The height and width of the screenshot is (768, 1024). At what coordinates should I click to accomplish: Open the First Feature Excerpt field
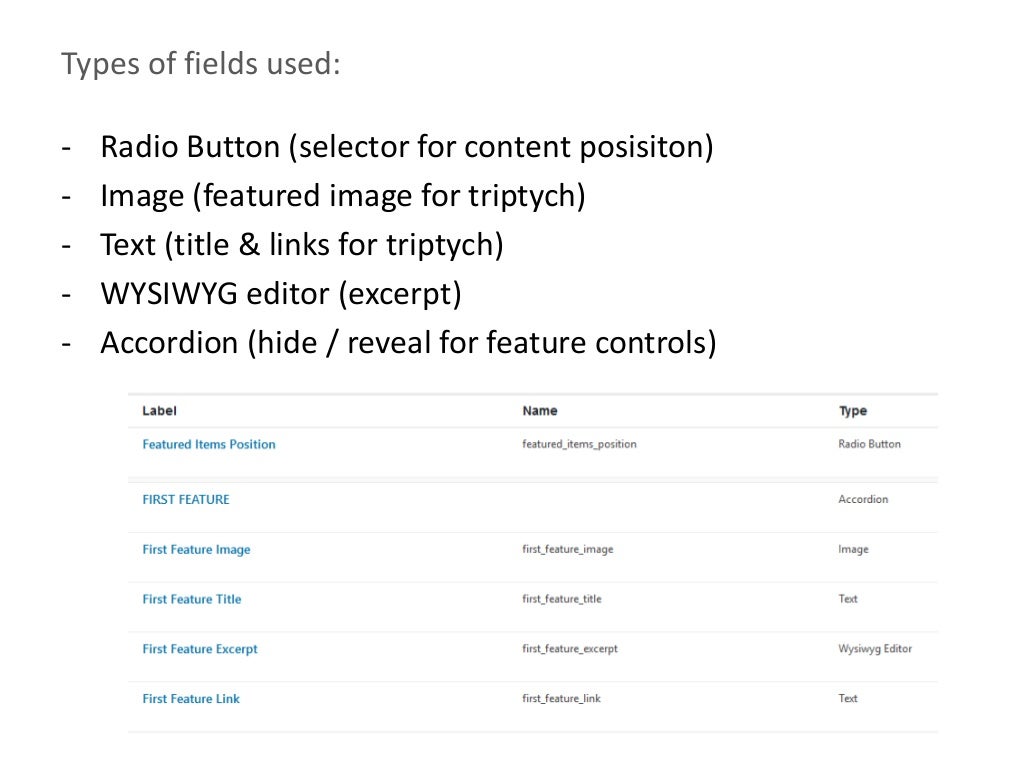pos(200,649)
